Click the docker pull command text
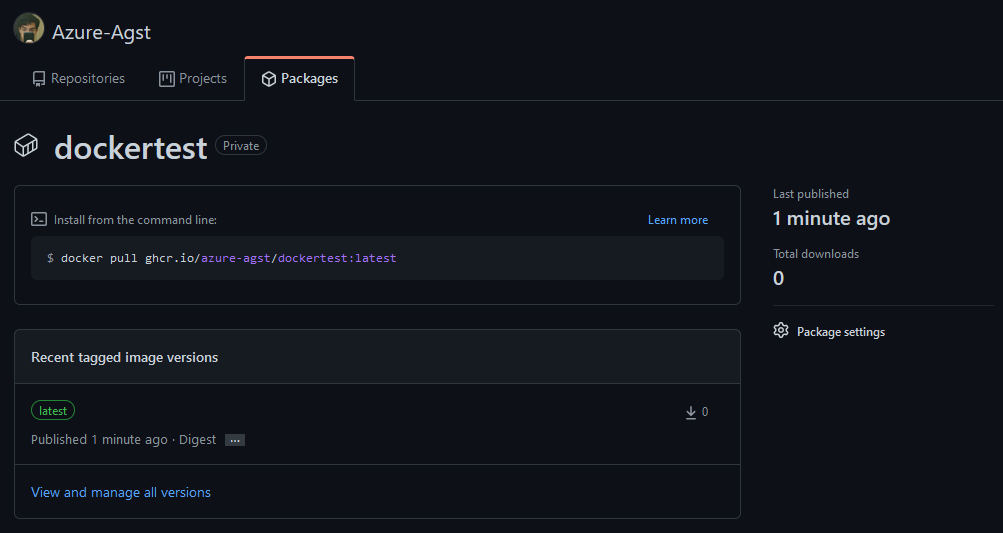Screen dimensions: 1003x533 221,258
